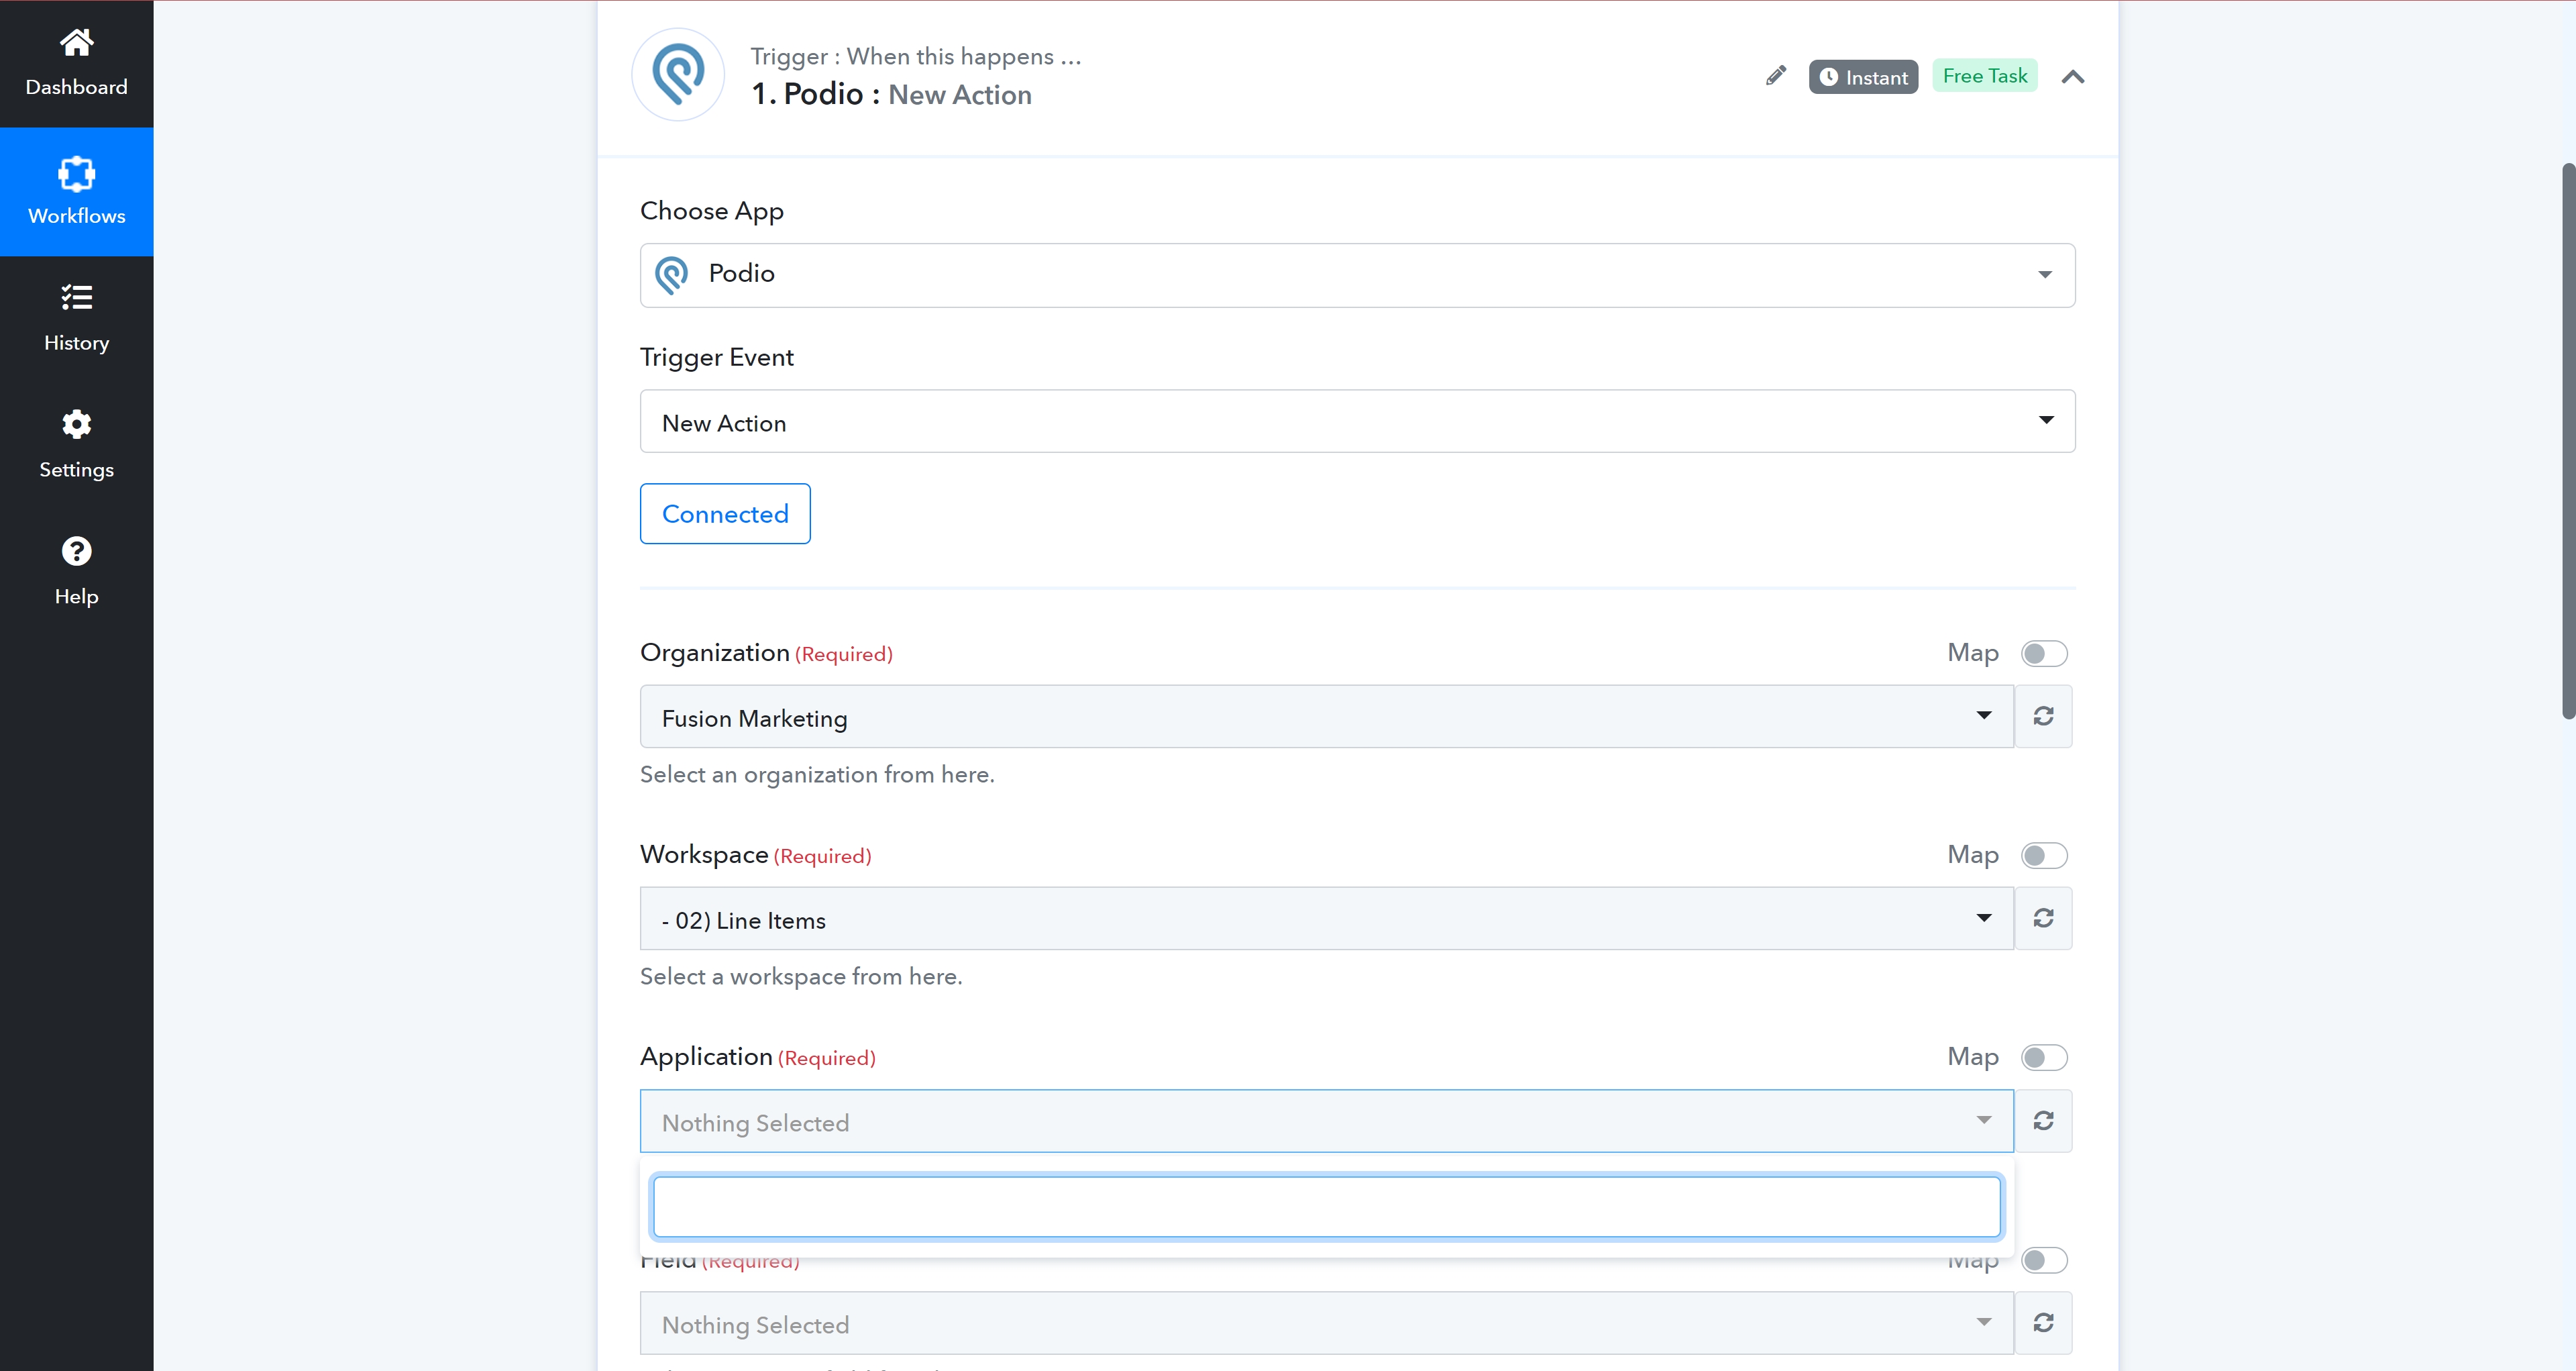Open the Field dropdown Nothing Selected
2576x1371 pixels.
1326,1323
